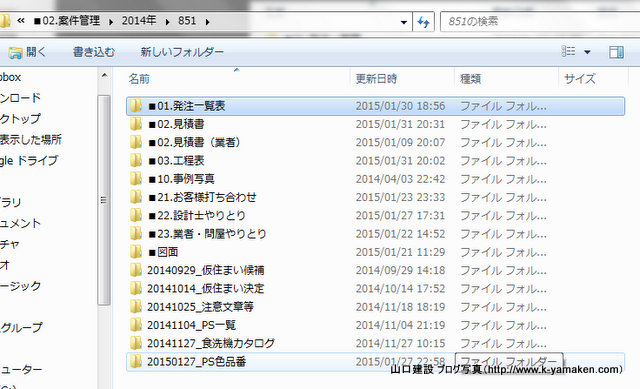Sort by the 種類 column header
Screen dimensions: 640x389
click(x=471, y=79)
